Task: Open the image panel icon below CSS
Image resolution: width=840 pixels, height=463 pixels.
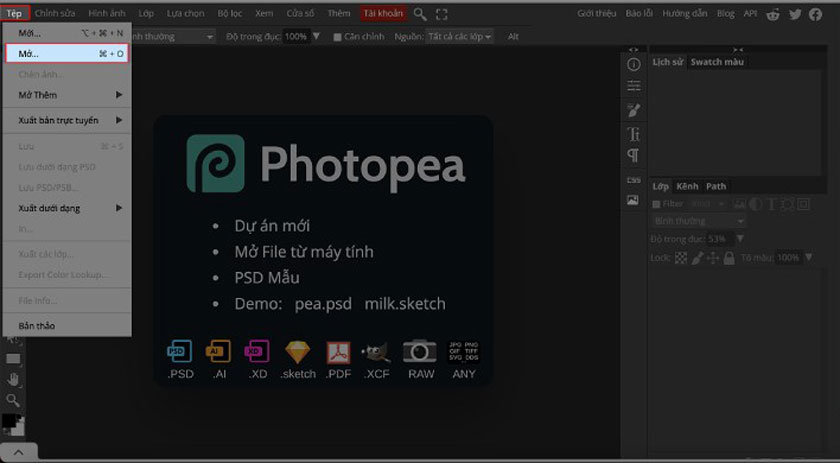Action: click(x=633, y=200)
